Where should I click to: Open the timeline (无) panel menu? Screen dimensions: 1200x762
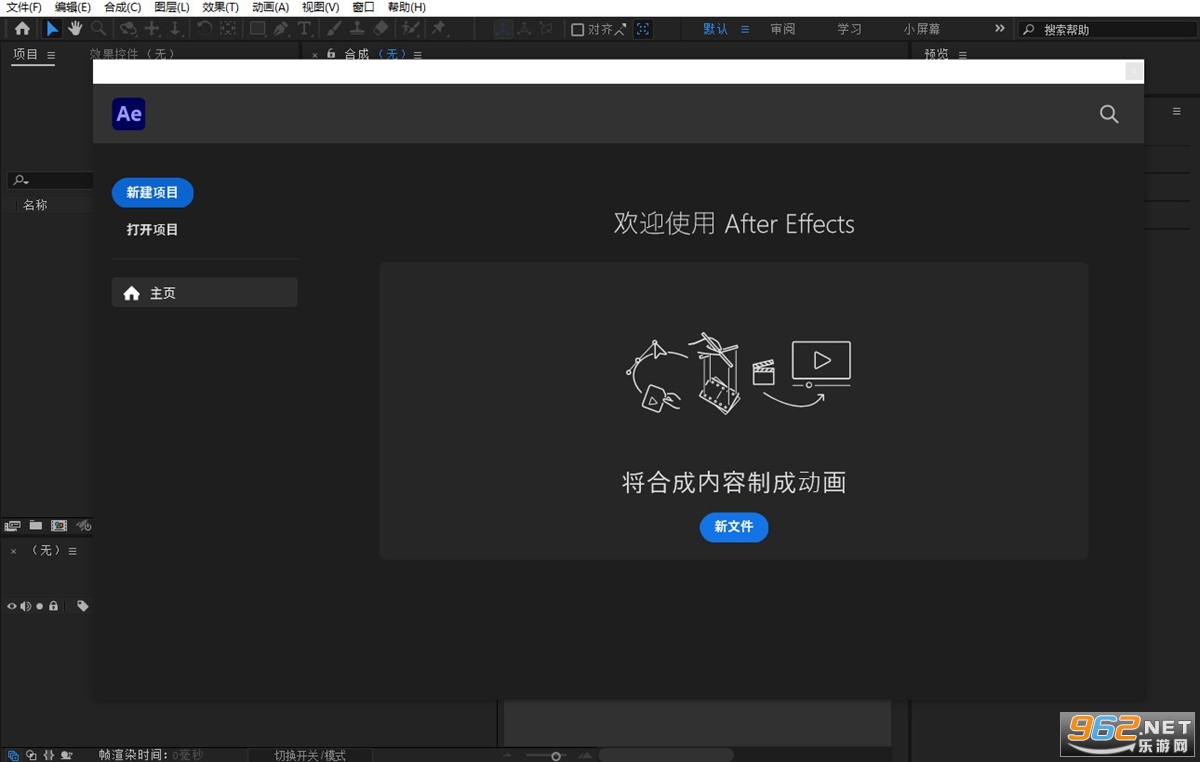click(72, 551)
